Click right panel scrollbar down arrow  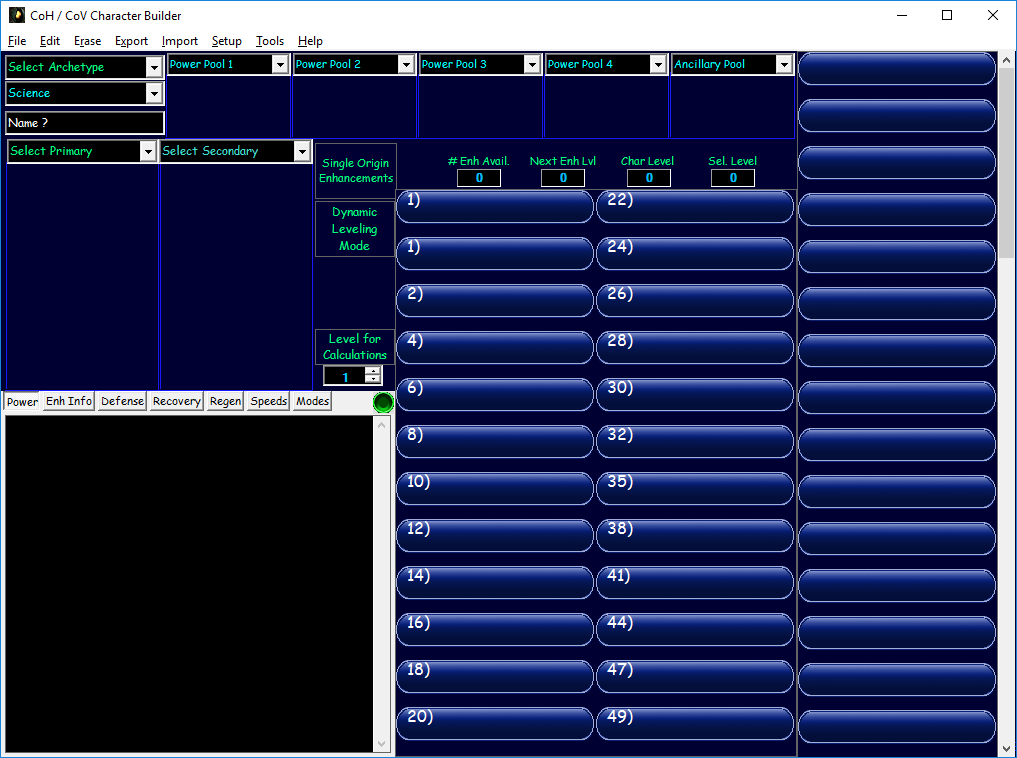1006,748
